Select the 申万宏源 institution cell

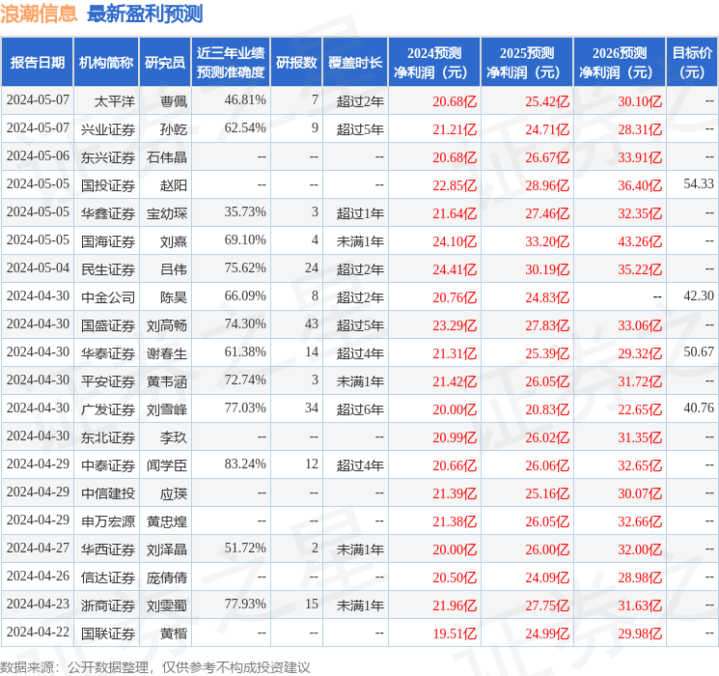pyautogui.click(x=108, y=521)
